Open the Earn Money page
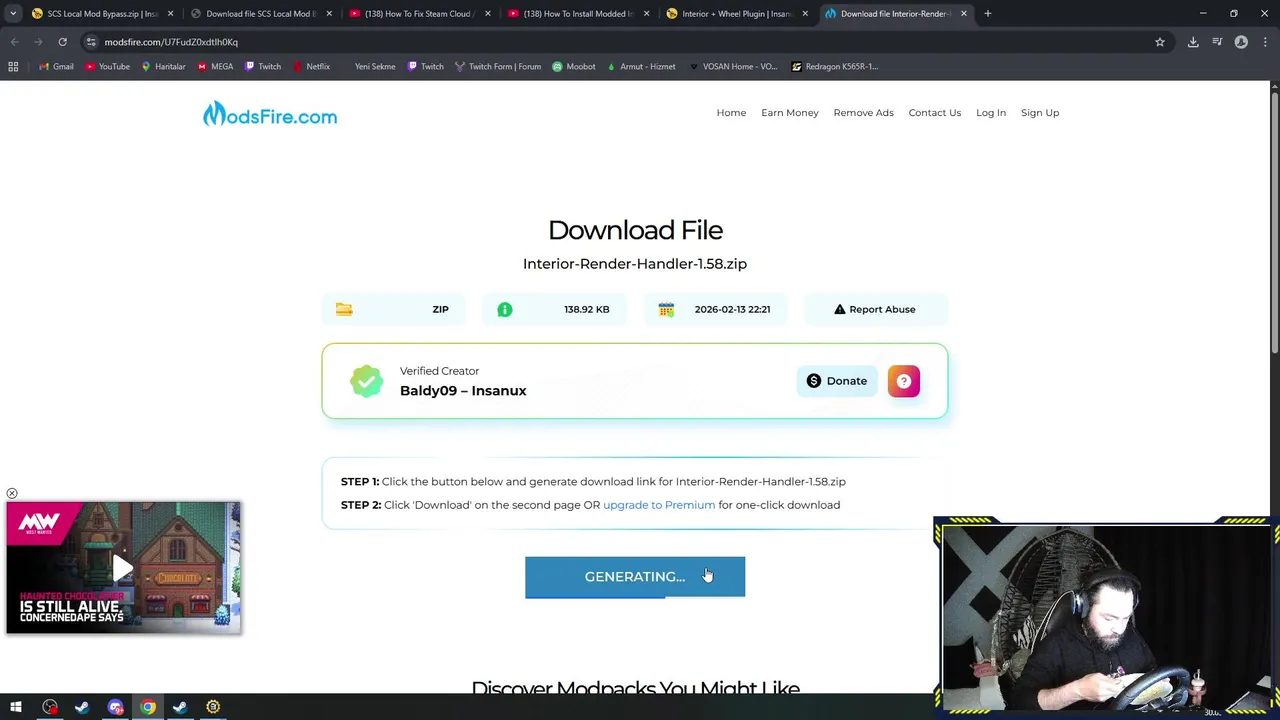The width and height of the screenshot is (1280, 720). [x=789, y=113]
